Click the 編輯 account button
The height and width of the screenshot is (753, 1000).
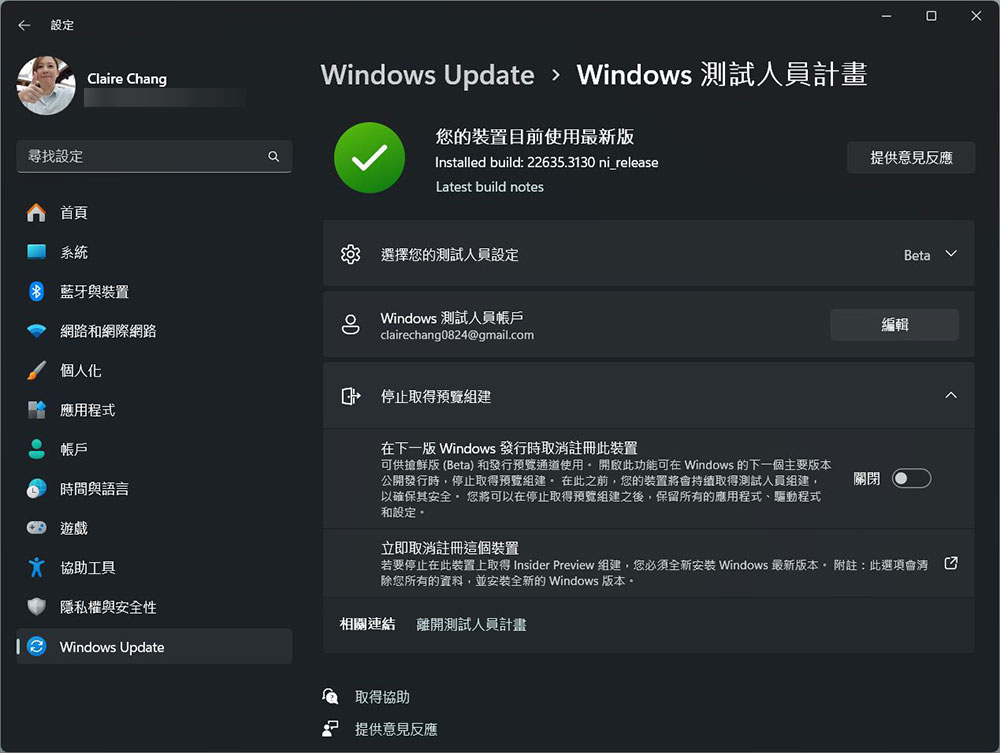(894, 325)
